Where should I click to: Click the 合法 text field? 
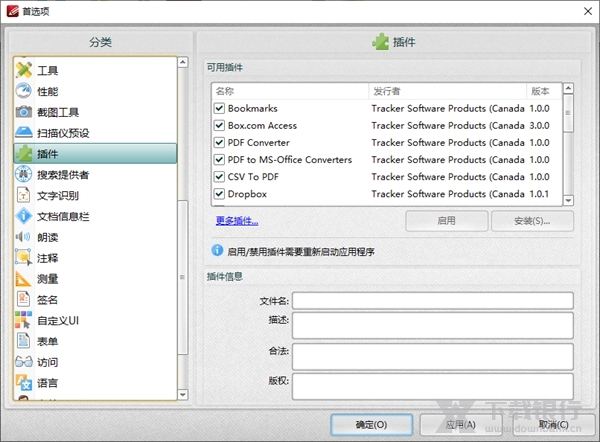(x=433, y=356)
